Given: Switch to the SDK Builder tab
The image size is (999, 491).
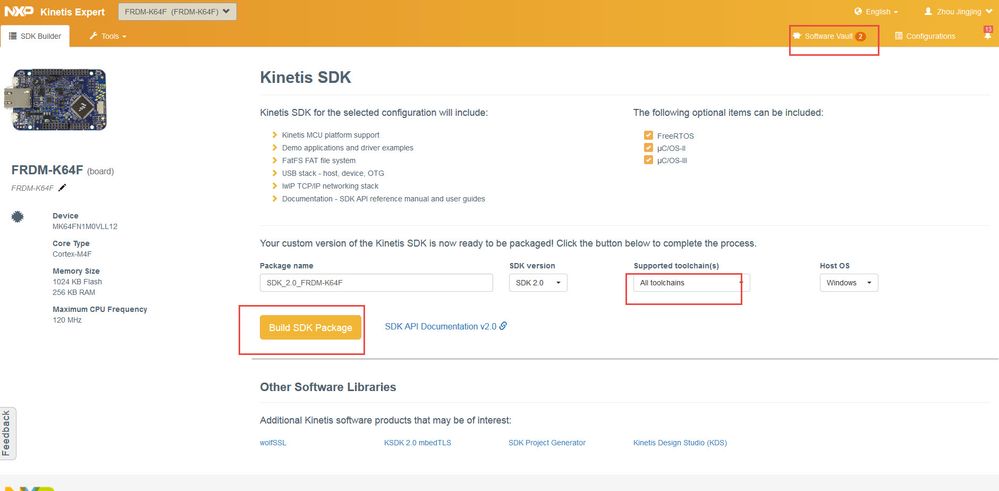Looking at the screenshot, I should (x=36, y=36).
